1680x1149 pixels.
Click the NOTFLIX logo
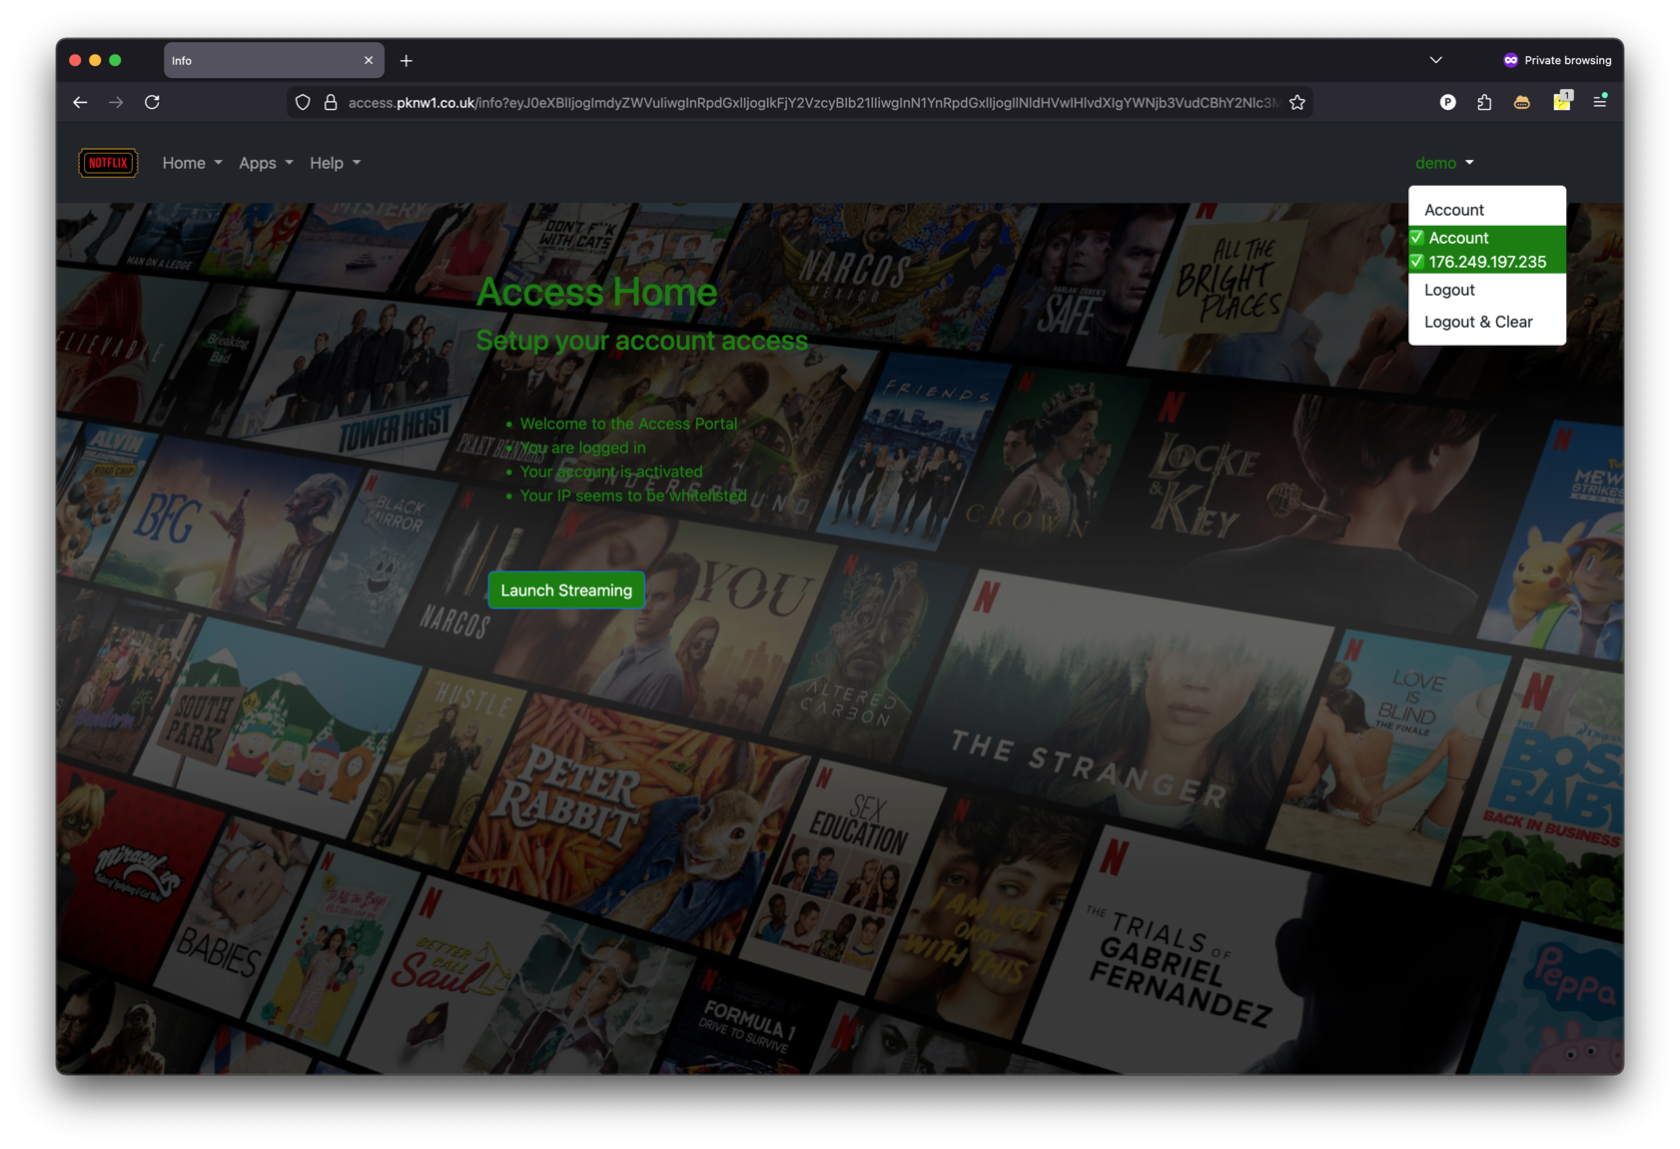pos(108,163)
